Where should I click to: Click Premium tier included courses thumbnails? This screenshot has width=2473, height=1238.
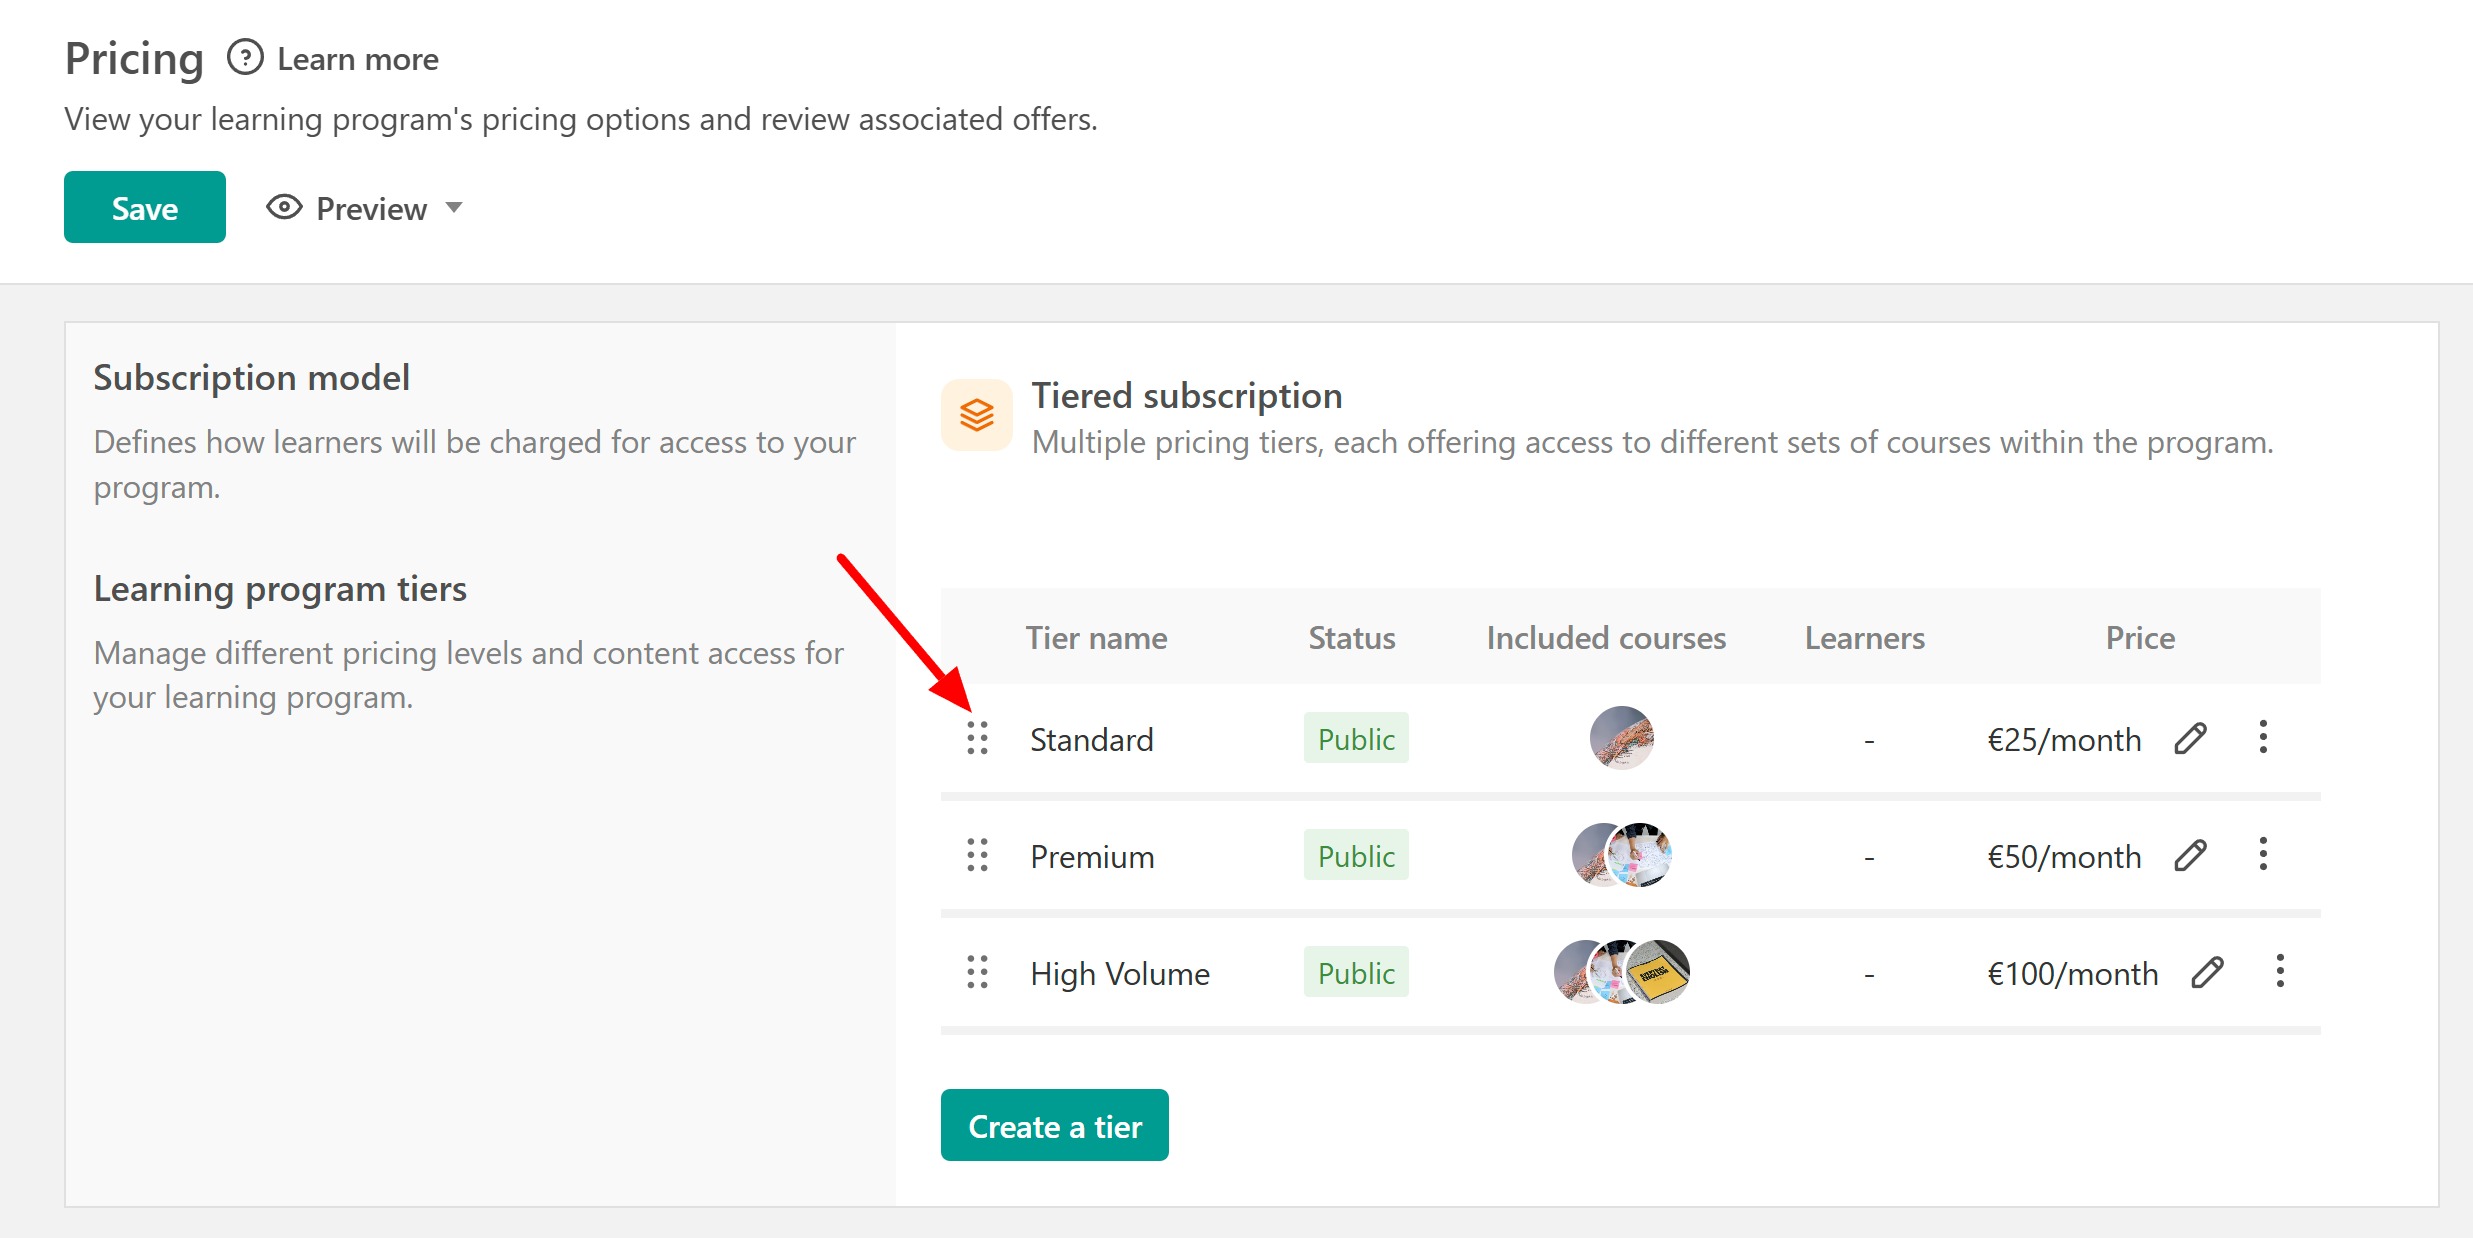[1621, 855]
